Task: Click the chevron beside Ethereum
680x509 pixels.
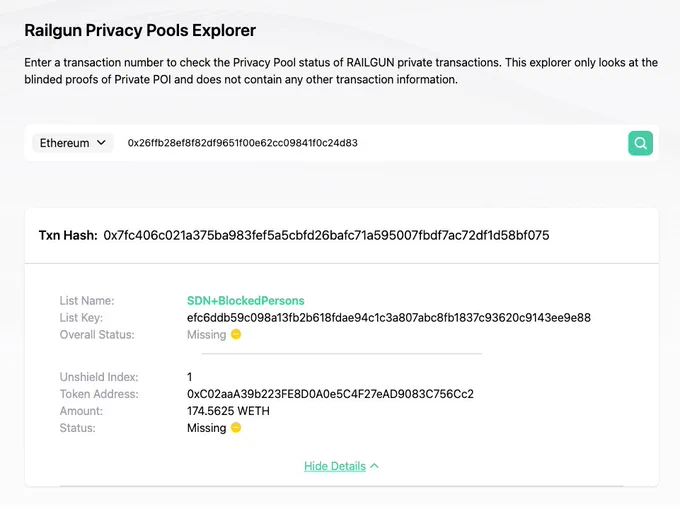Action: (101, 143)
